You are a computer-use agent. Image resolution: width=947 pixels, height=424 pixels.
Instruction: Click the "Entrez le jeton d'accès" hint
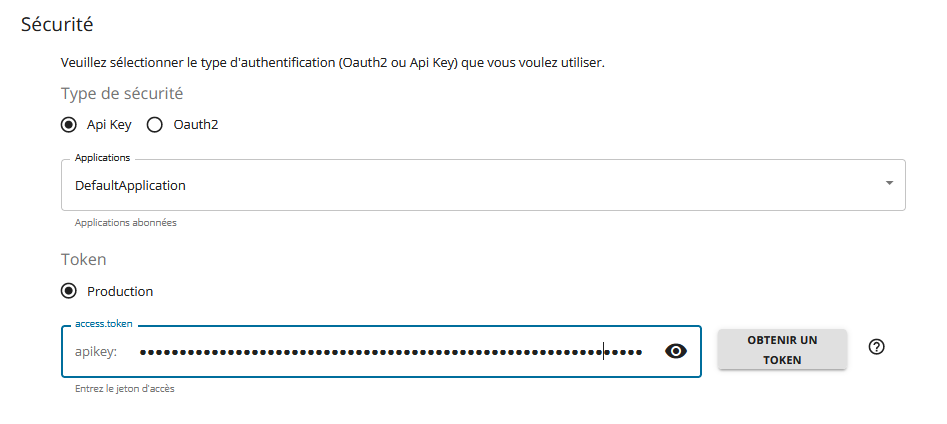124,389
